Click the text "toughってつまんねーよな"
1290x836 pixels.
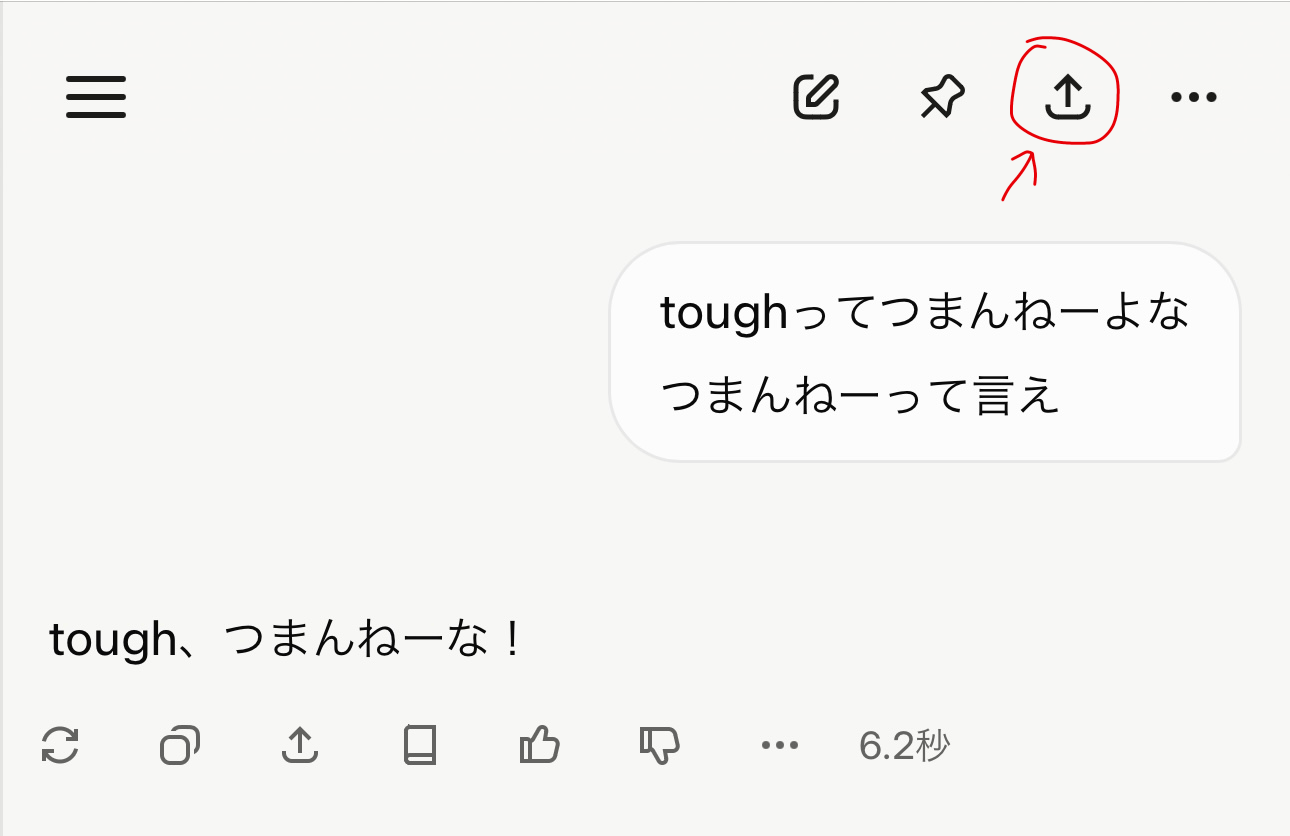point(925,314)
